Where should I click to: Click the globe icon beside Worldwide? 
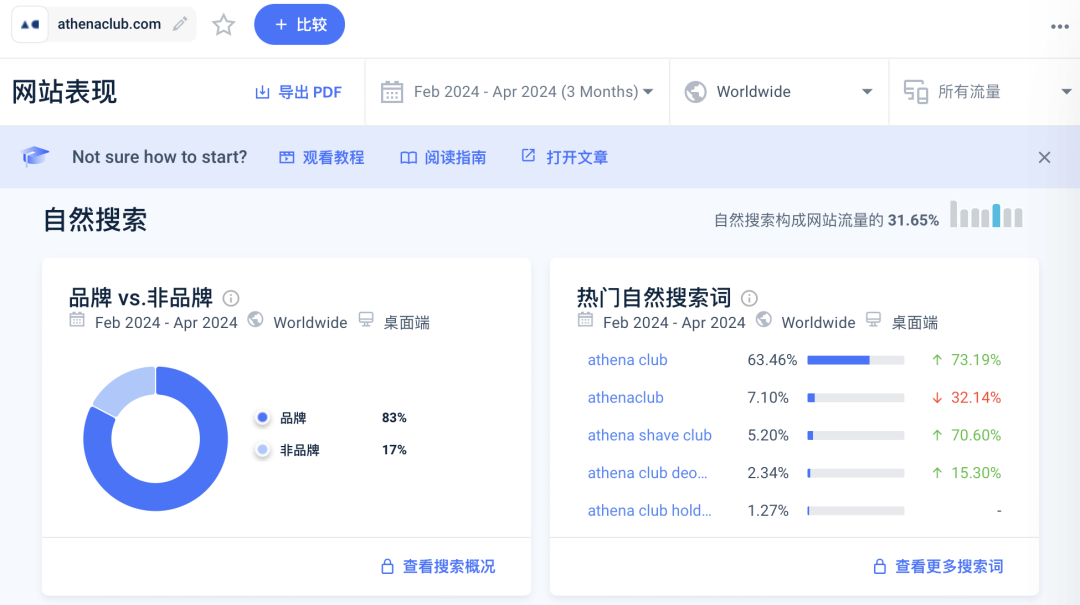tap(694, 91)
